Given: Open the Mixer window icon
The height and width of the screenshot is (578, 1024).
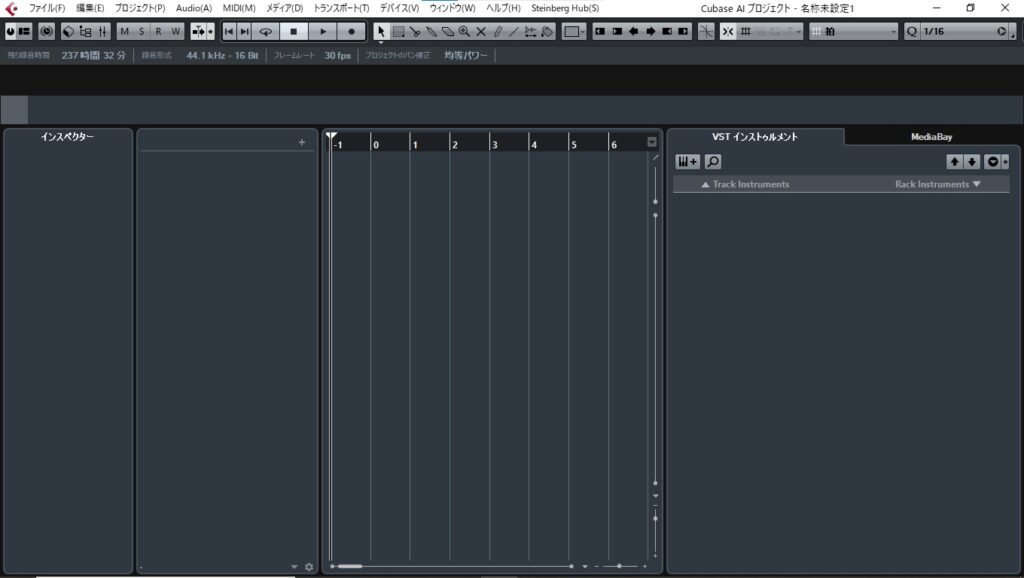Looking at the screenshot, I should 103,31.
